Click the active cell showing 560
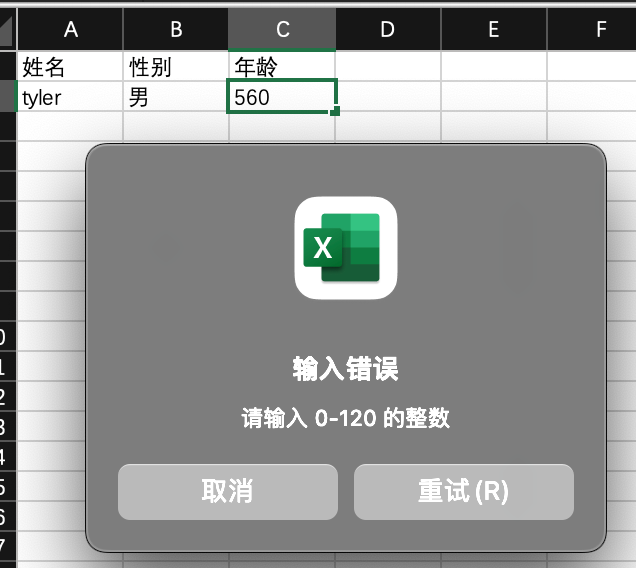The height and width of the screenshot is (568, 636). [x=282, y=97]
